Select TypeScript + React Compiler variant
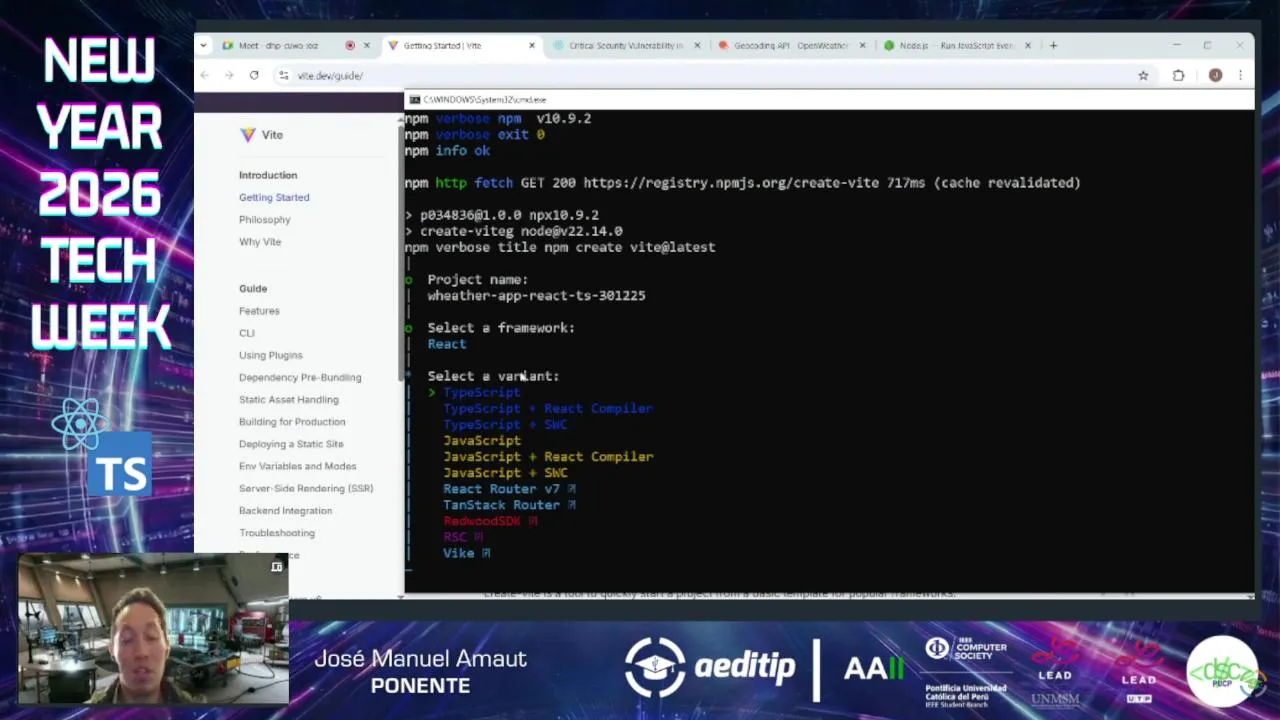 pyautogui.click(x=548, y=408)
